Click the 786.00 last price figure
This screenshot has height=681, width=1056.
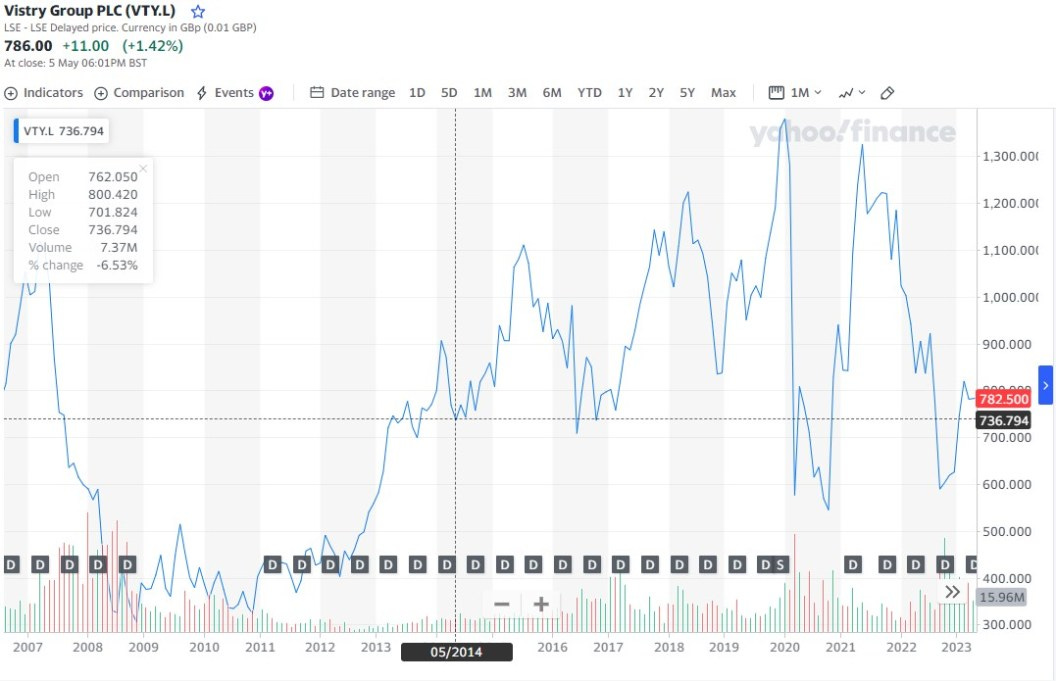(x=28, y=46)
